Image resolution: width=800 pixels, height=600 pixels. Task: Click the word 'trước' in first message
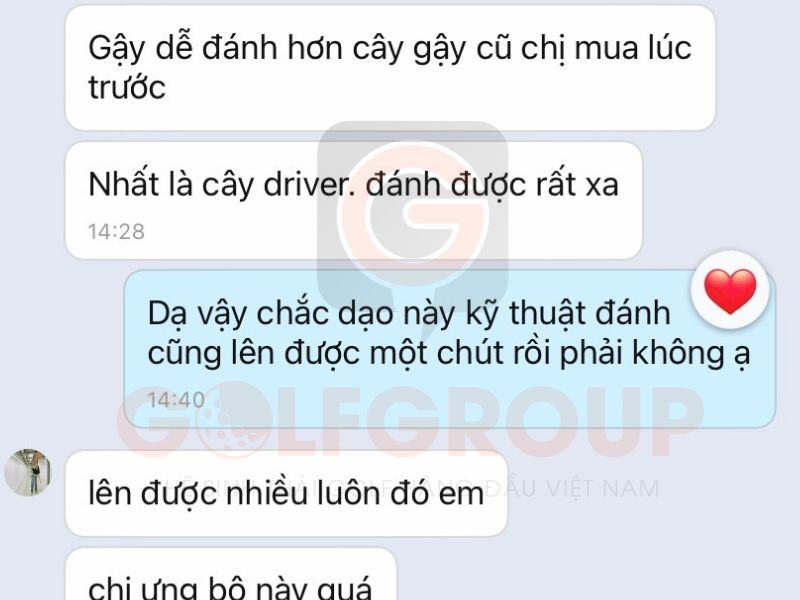coord(127,87)
